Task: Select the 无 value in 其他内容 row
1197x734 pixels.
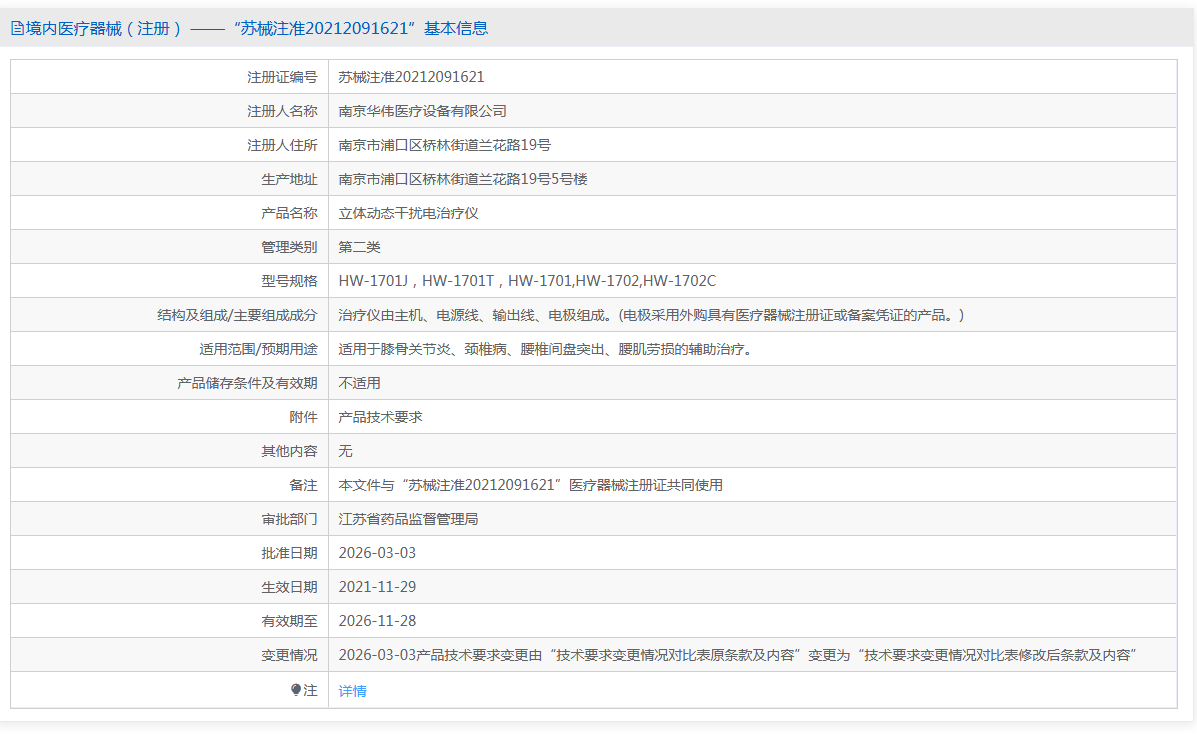Action: (346, 451)
